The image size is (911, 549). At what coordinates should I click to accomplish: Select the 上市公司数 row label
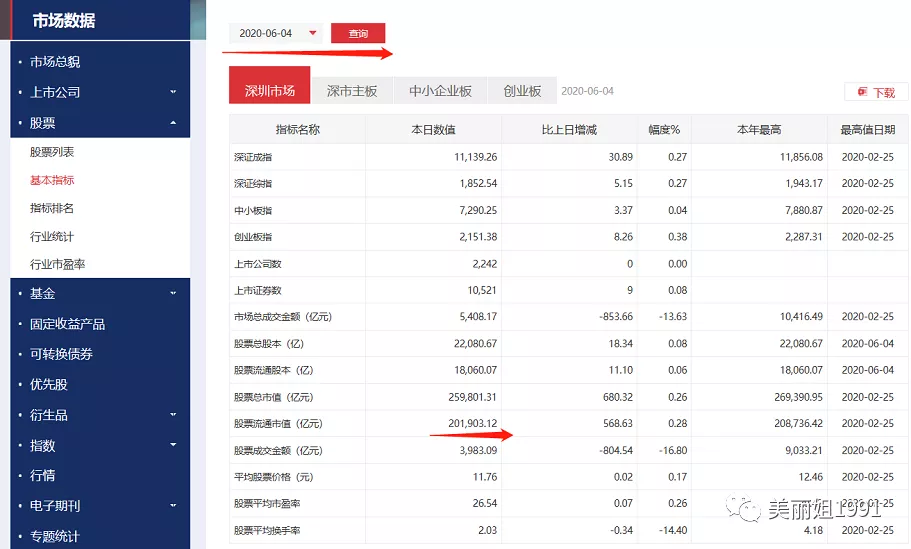(x=257, y=264)
